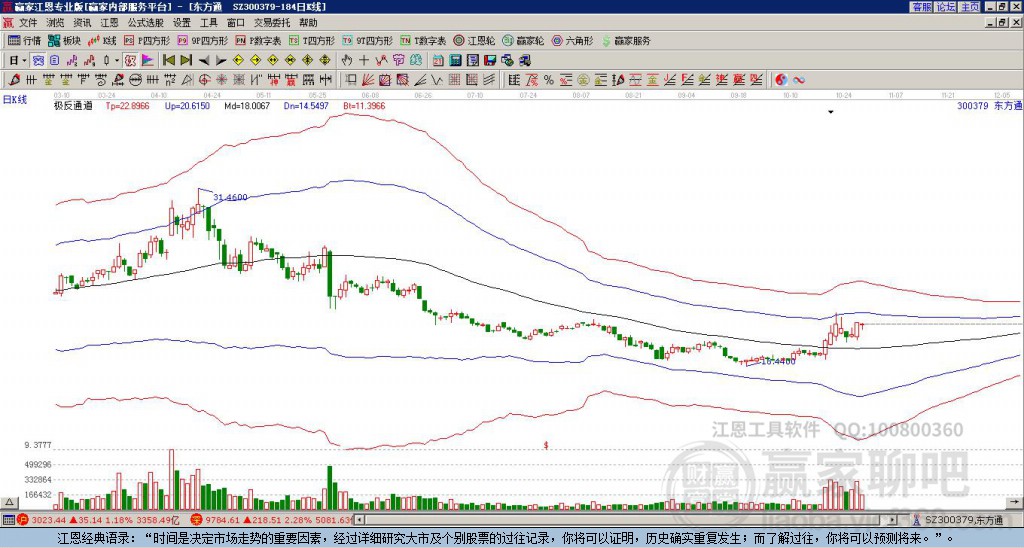1024x548 pixels.
Task: Click the Md=18.0067 value
Action: 247,105
